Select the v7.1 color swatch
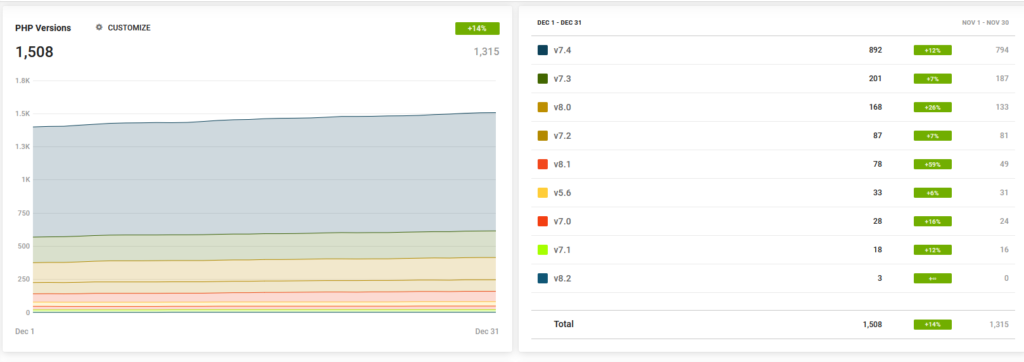Viewport: 1024px width, 362px height. click(x=543, y=250)
